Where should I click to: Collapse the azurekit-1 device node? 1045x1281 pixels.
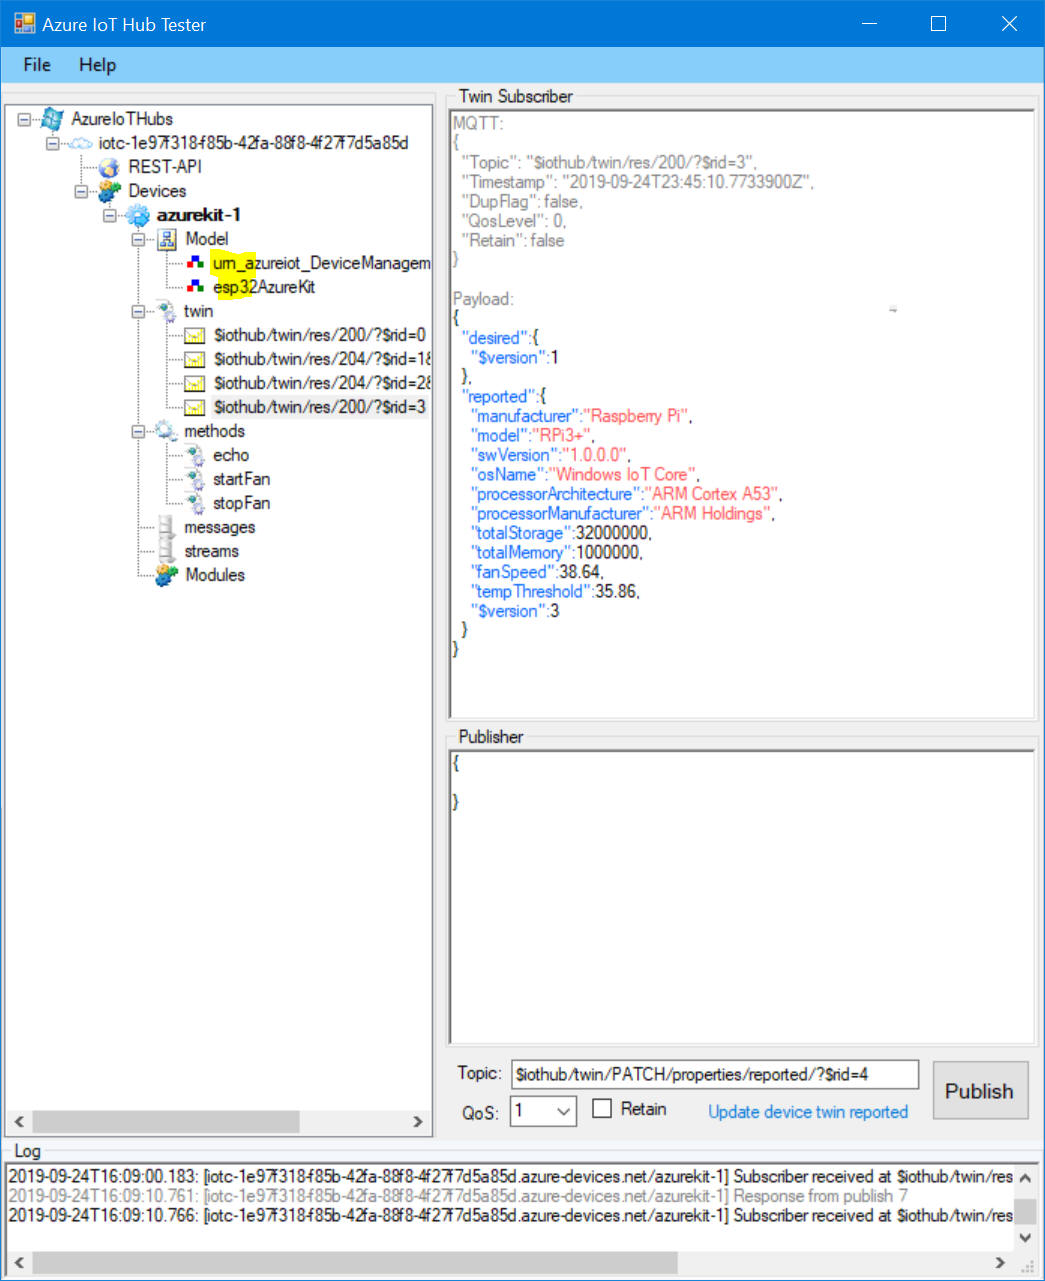click(111, 215)
